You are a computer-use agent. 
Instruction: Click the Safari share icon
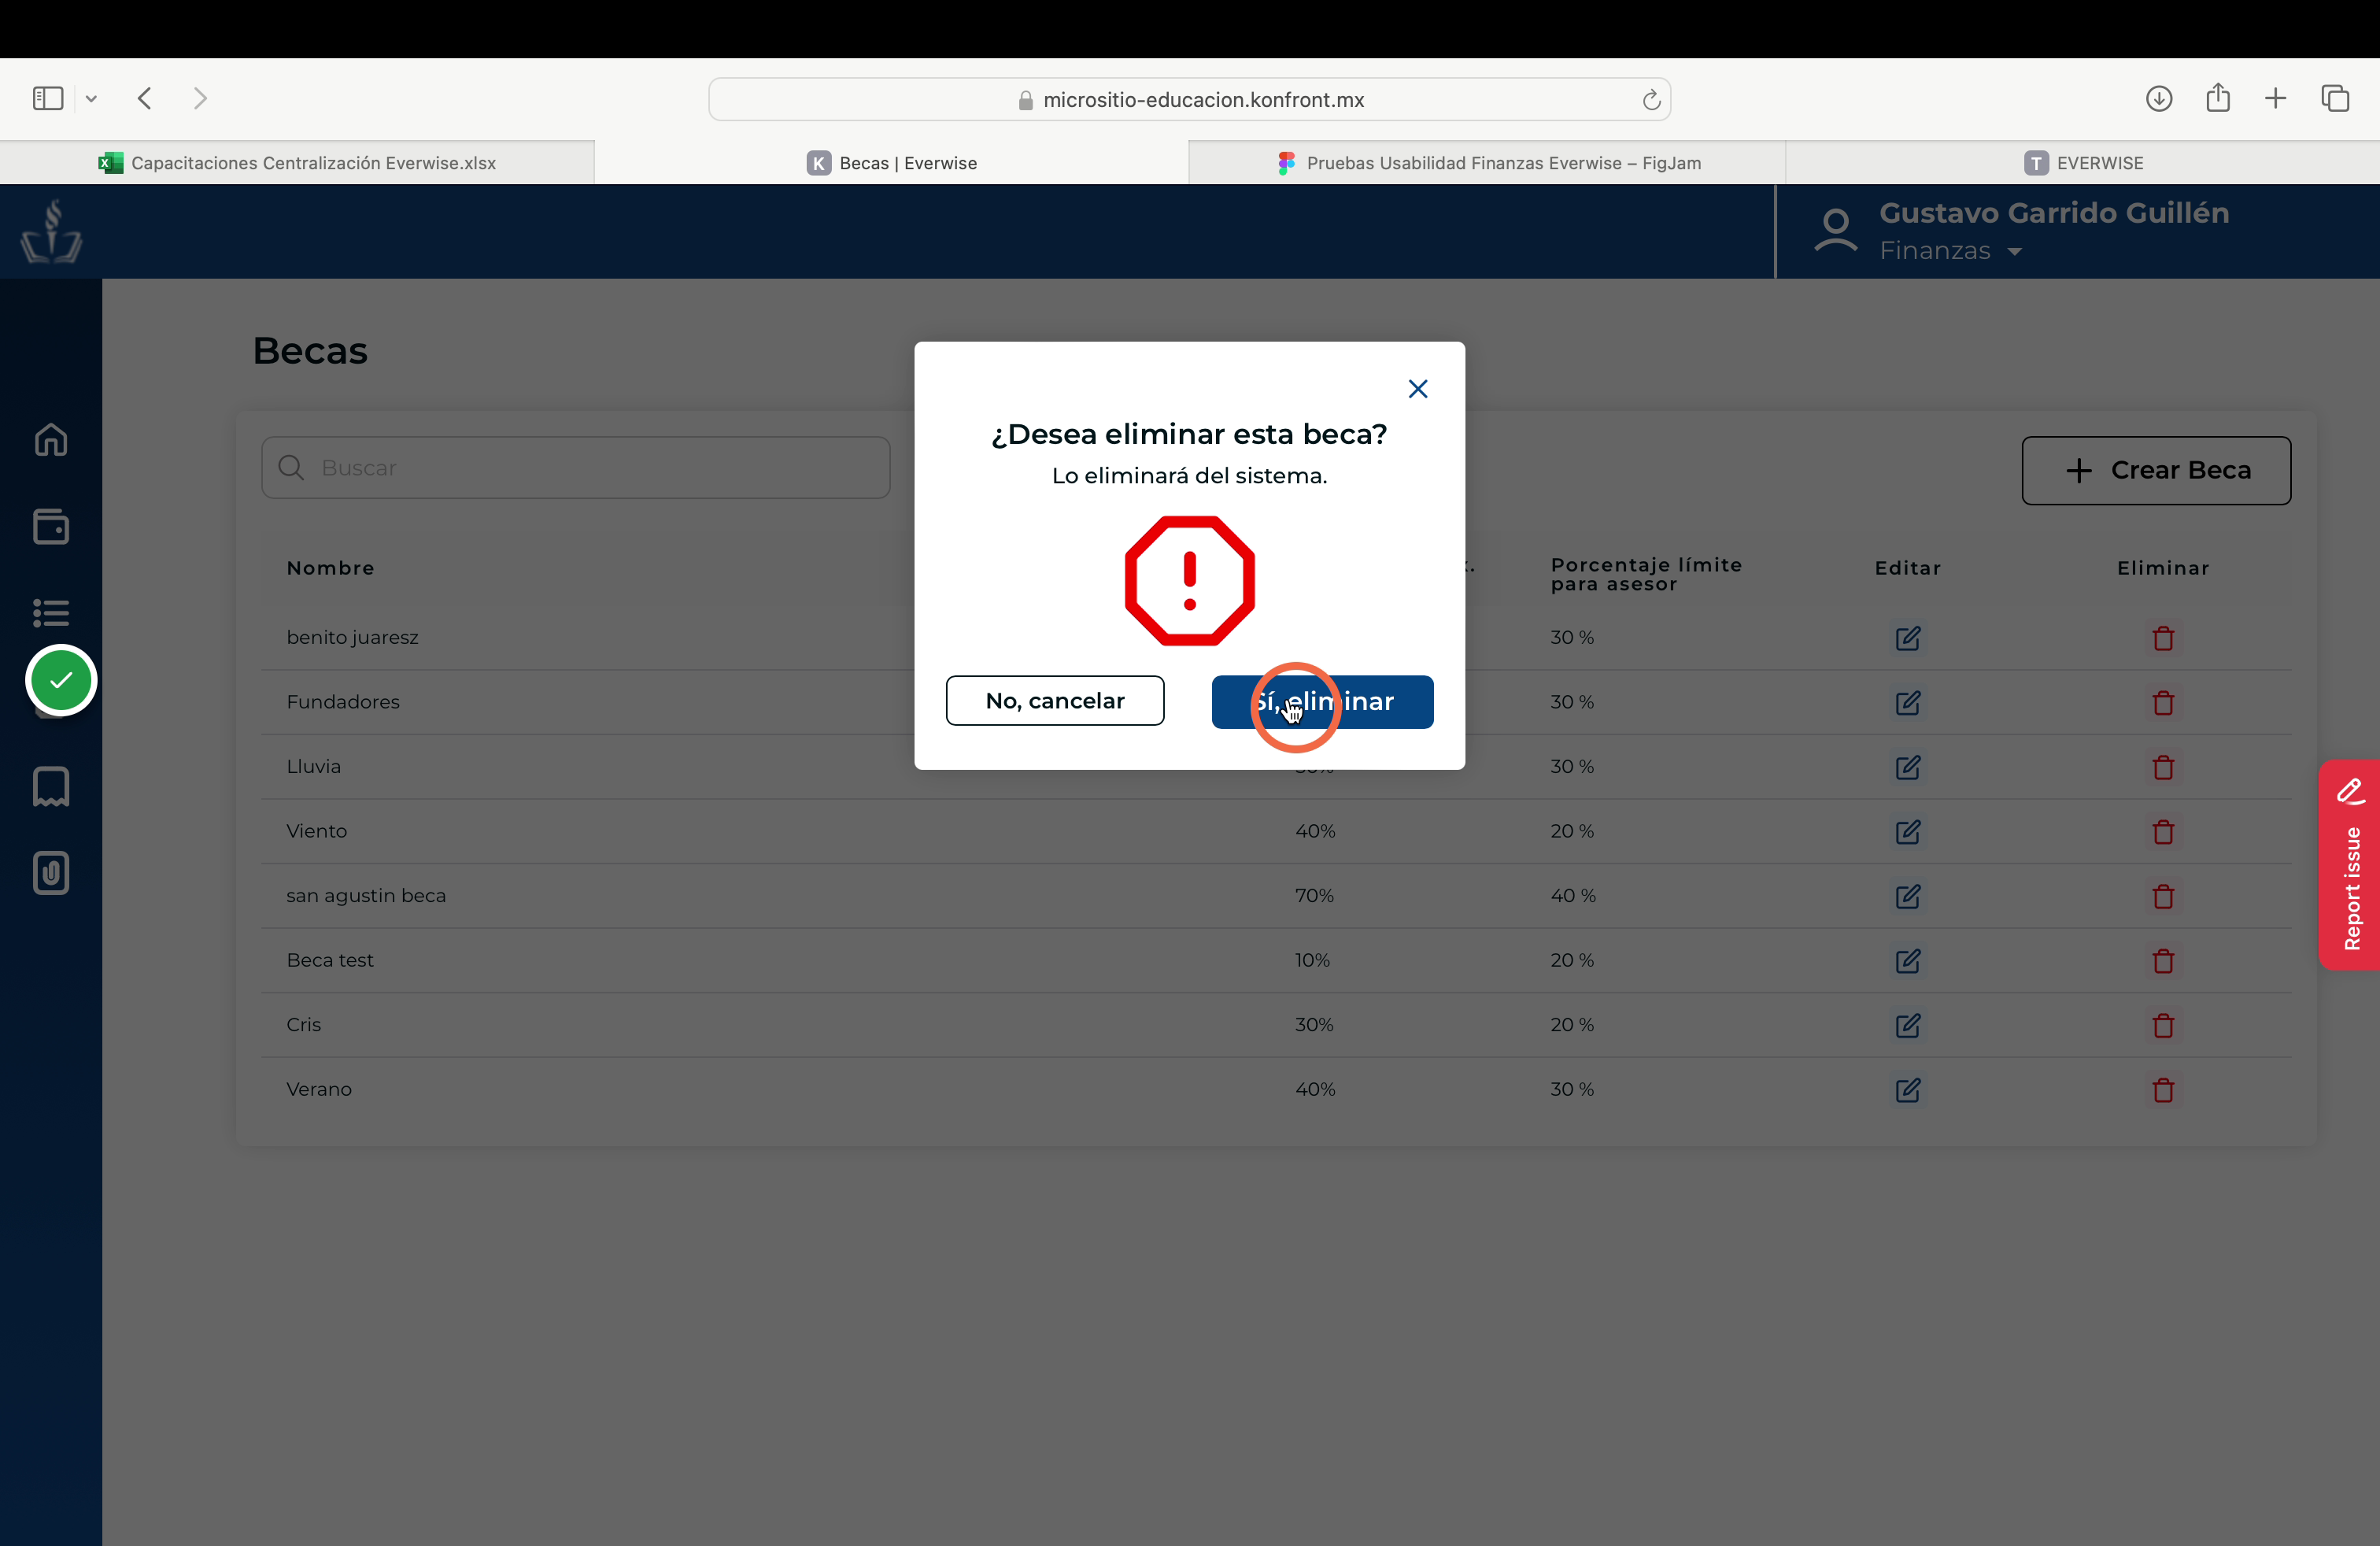(x=2218, y=97)
